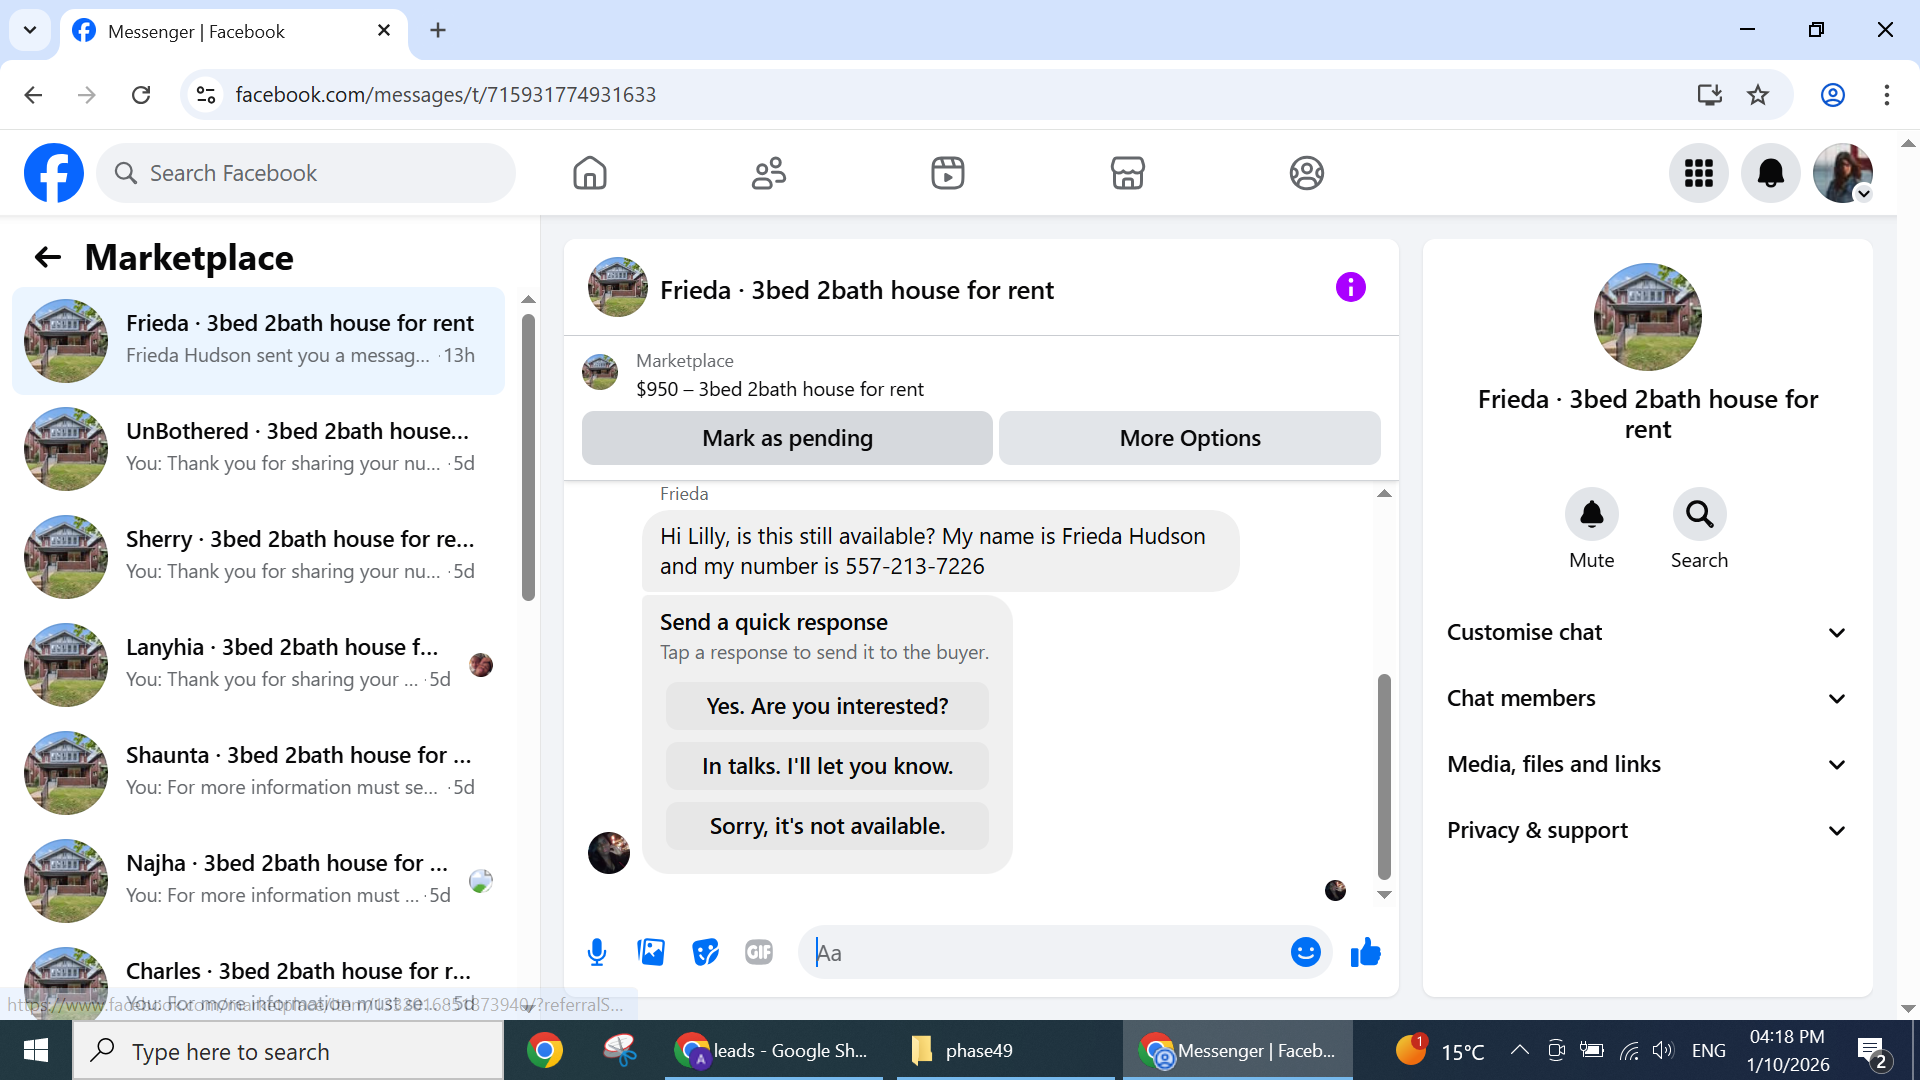The image size is (1920, 1080).
Task: Open the sticker picker icon
Action: (705, 952)
